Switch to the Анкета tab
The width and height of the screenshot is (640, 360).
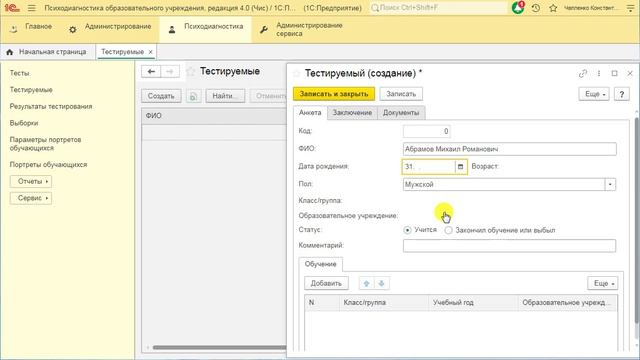coord(310,113)
